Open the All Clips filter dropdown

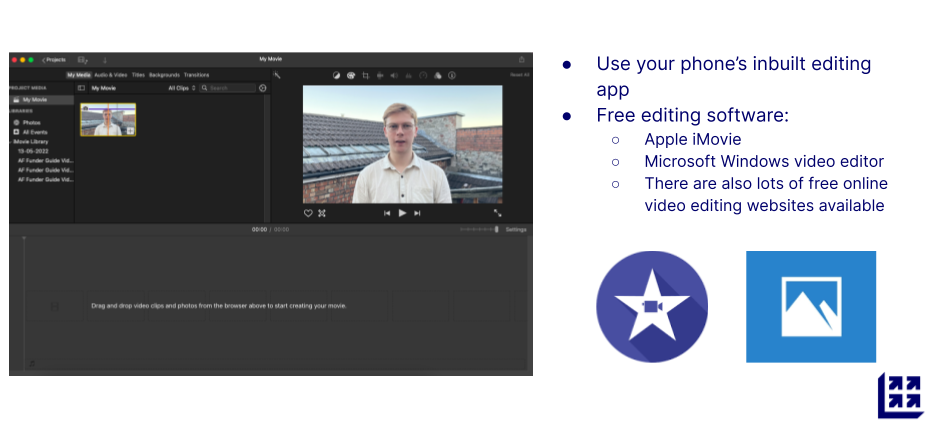point(182,88)
